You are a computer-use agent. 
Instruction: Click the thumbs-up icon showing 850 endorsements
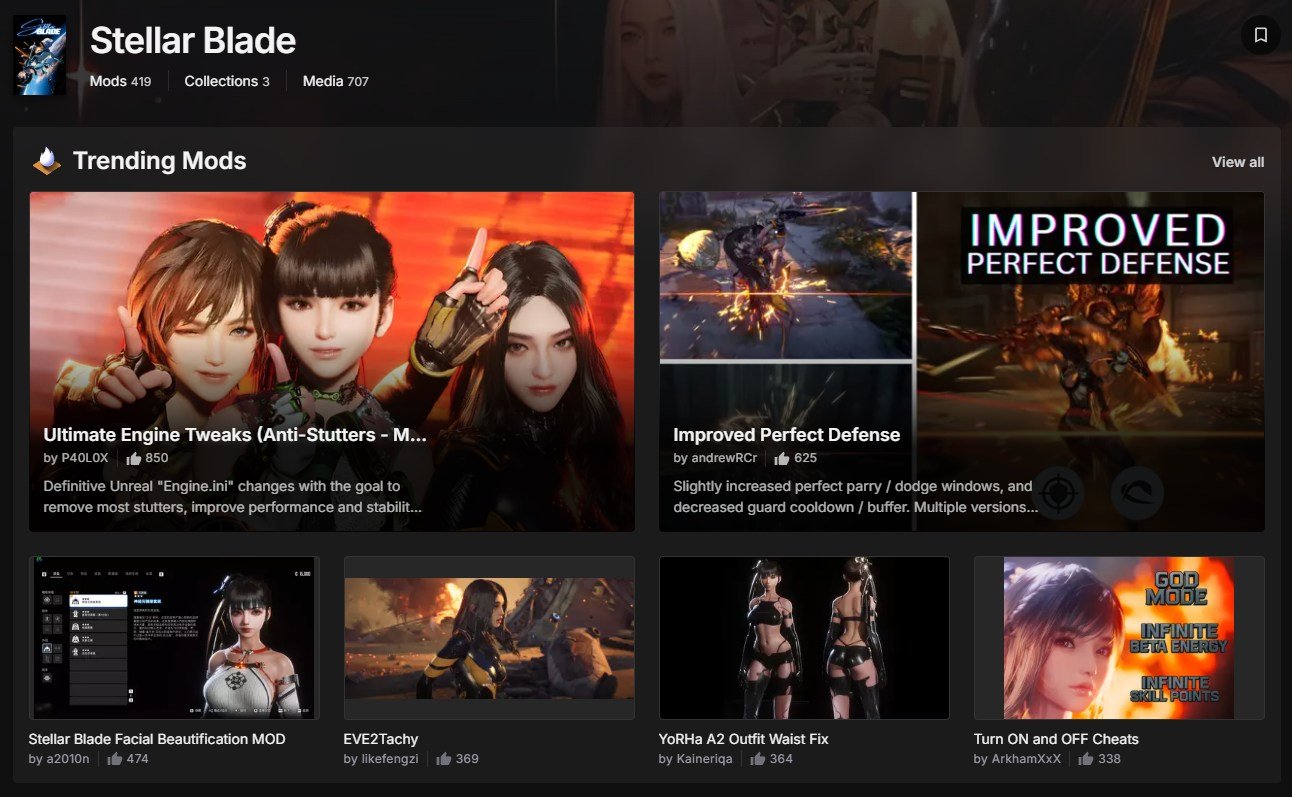[x=134, y=458]
